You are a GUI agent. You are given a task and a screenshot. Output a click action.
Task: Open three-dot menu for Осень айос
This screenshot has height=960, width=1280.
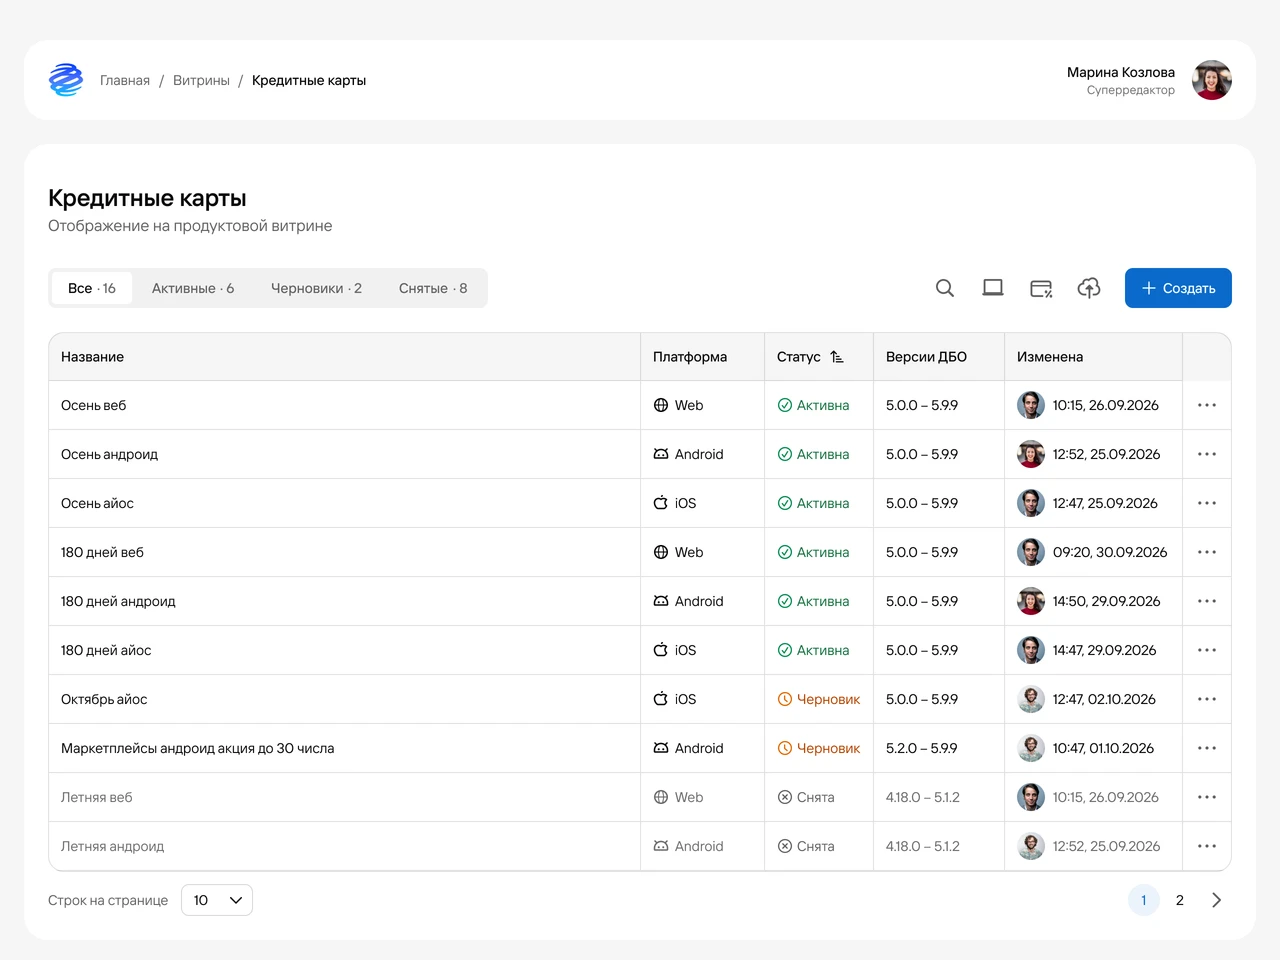click(x=1207, y=503)
